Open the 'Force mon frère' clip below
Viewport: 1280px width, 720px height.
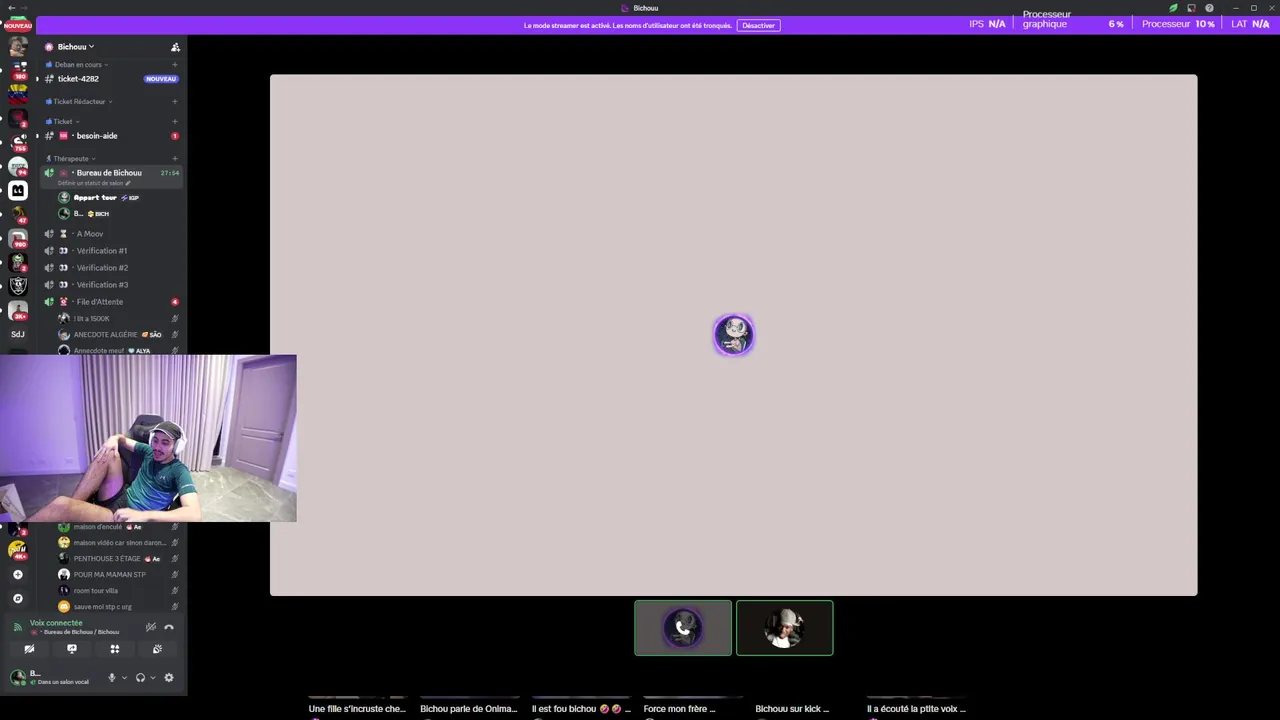(680, 709)
